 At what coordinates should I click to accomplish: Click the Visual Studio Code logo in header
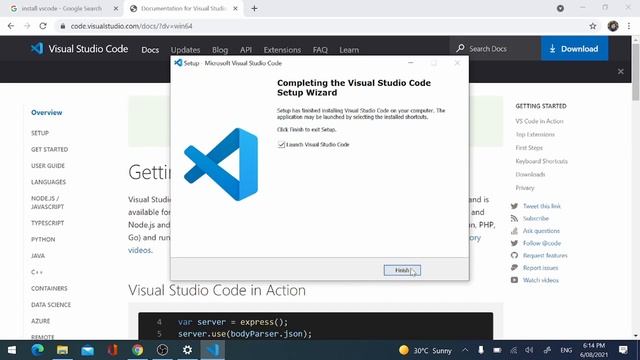coord(37,49)
